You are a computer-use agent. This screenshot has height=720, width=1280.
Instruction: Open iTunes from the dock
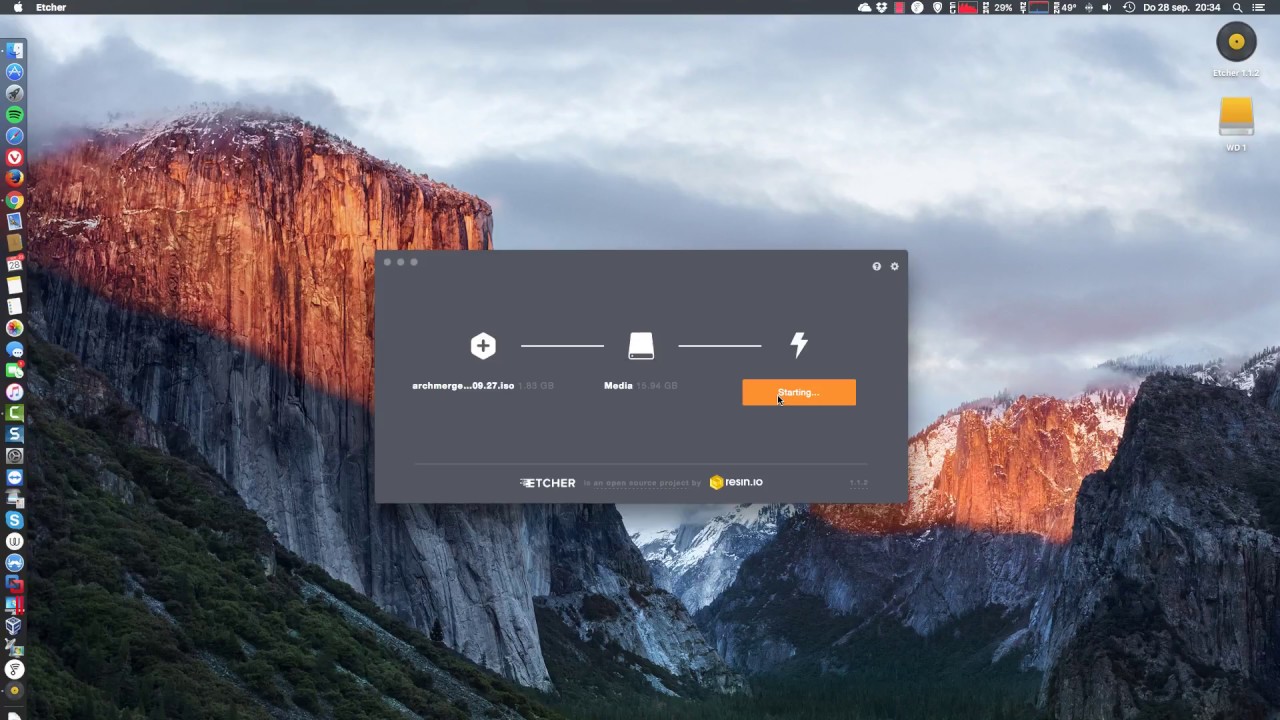14,392
